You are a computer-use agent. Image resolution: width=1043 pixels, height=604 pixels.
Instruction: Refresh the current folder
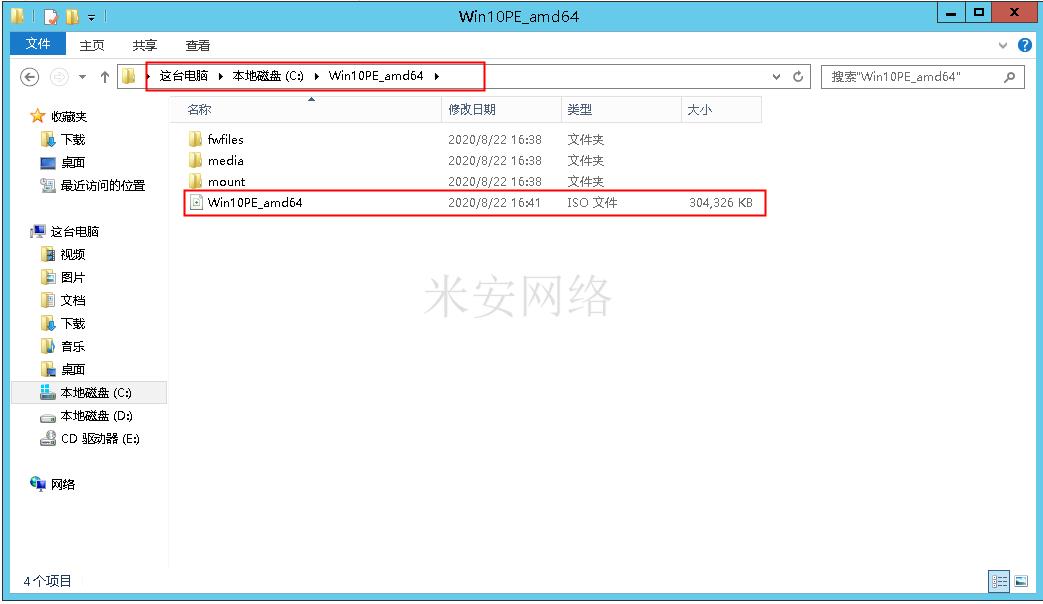(x=798, y=77)
